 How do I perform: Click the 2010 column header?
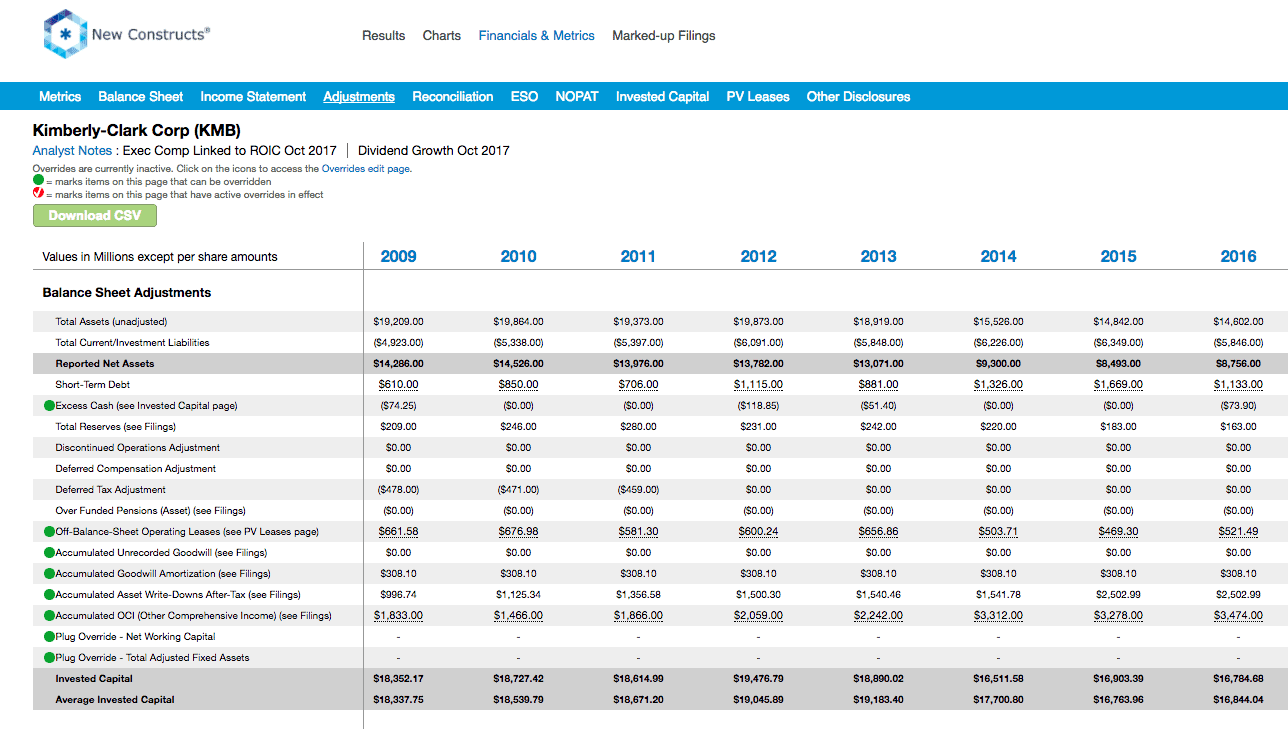pos(519,257)
